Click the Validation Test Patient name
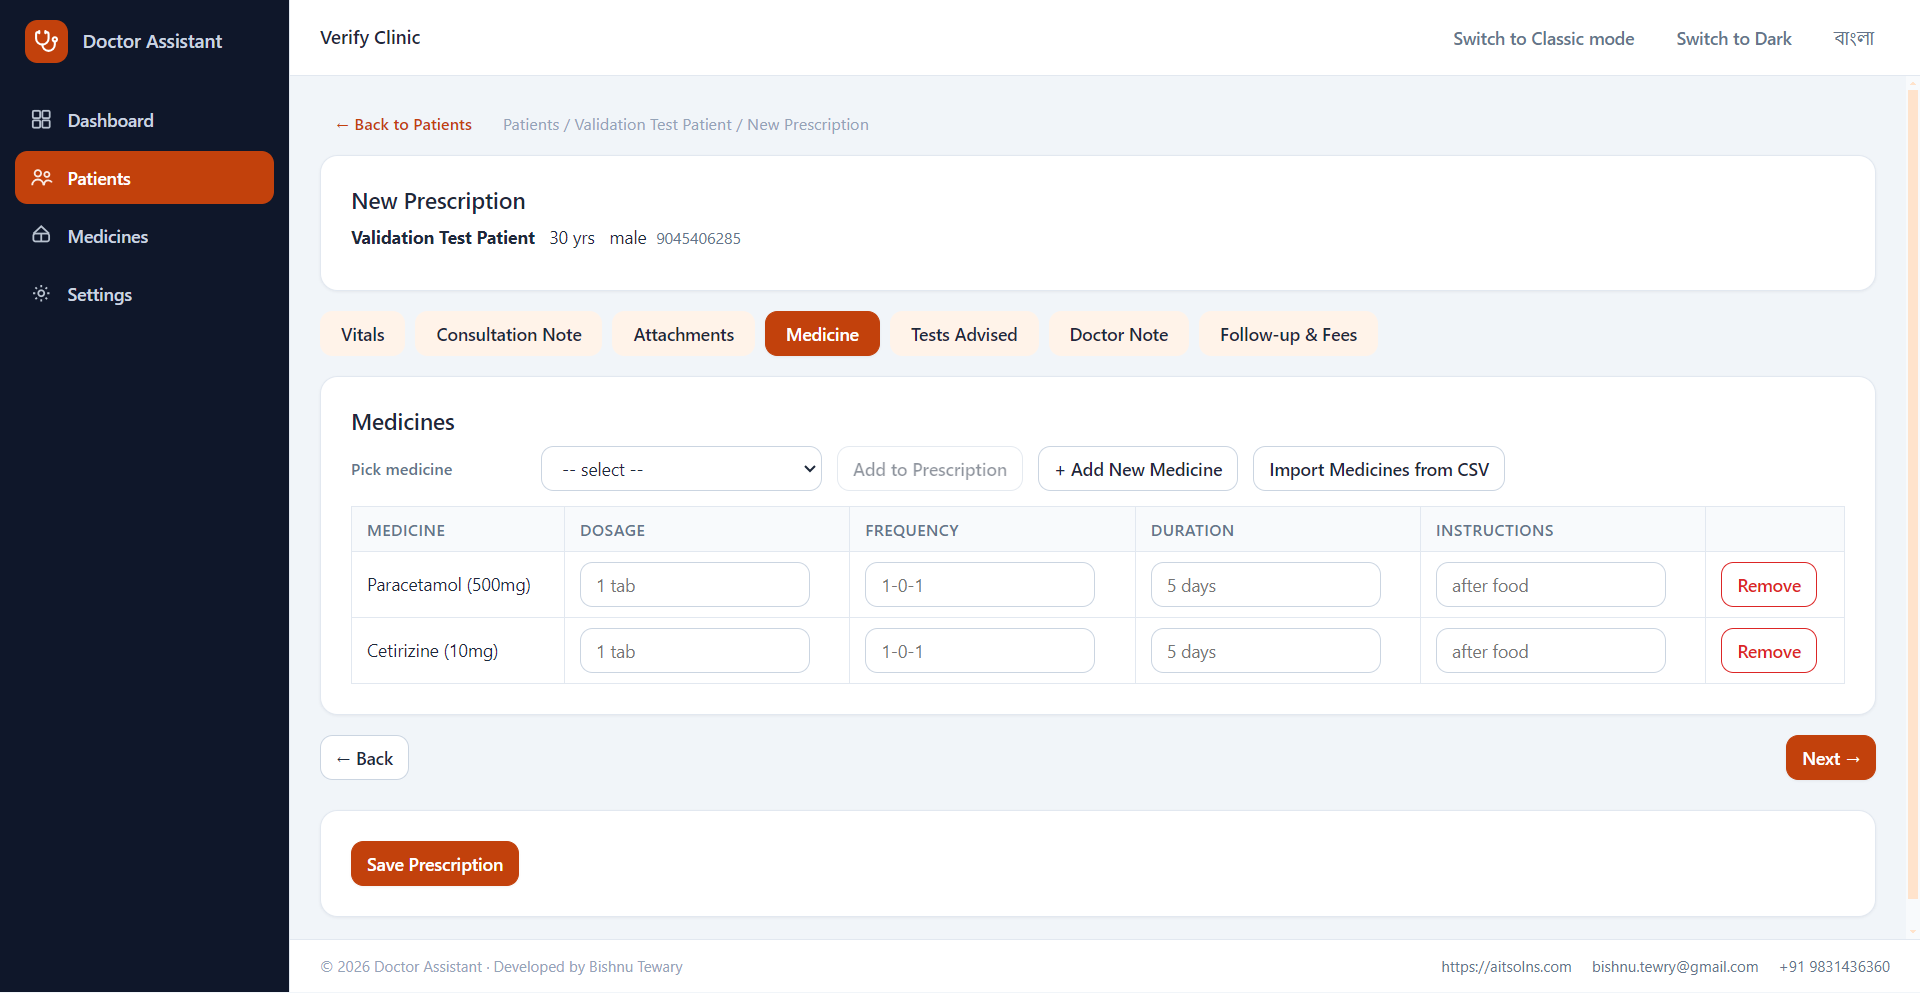 (x=443, y=238)
